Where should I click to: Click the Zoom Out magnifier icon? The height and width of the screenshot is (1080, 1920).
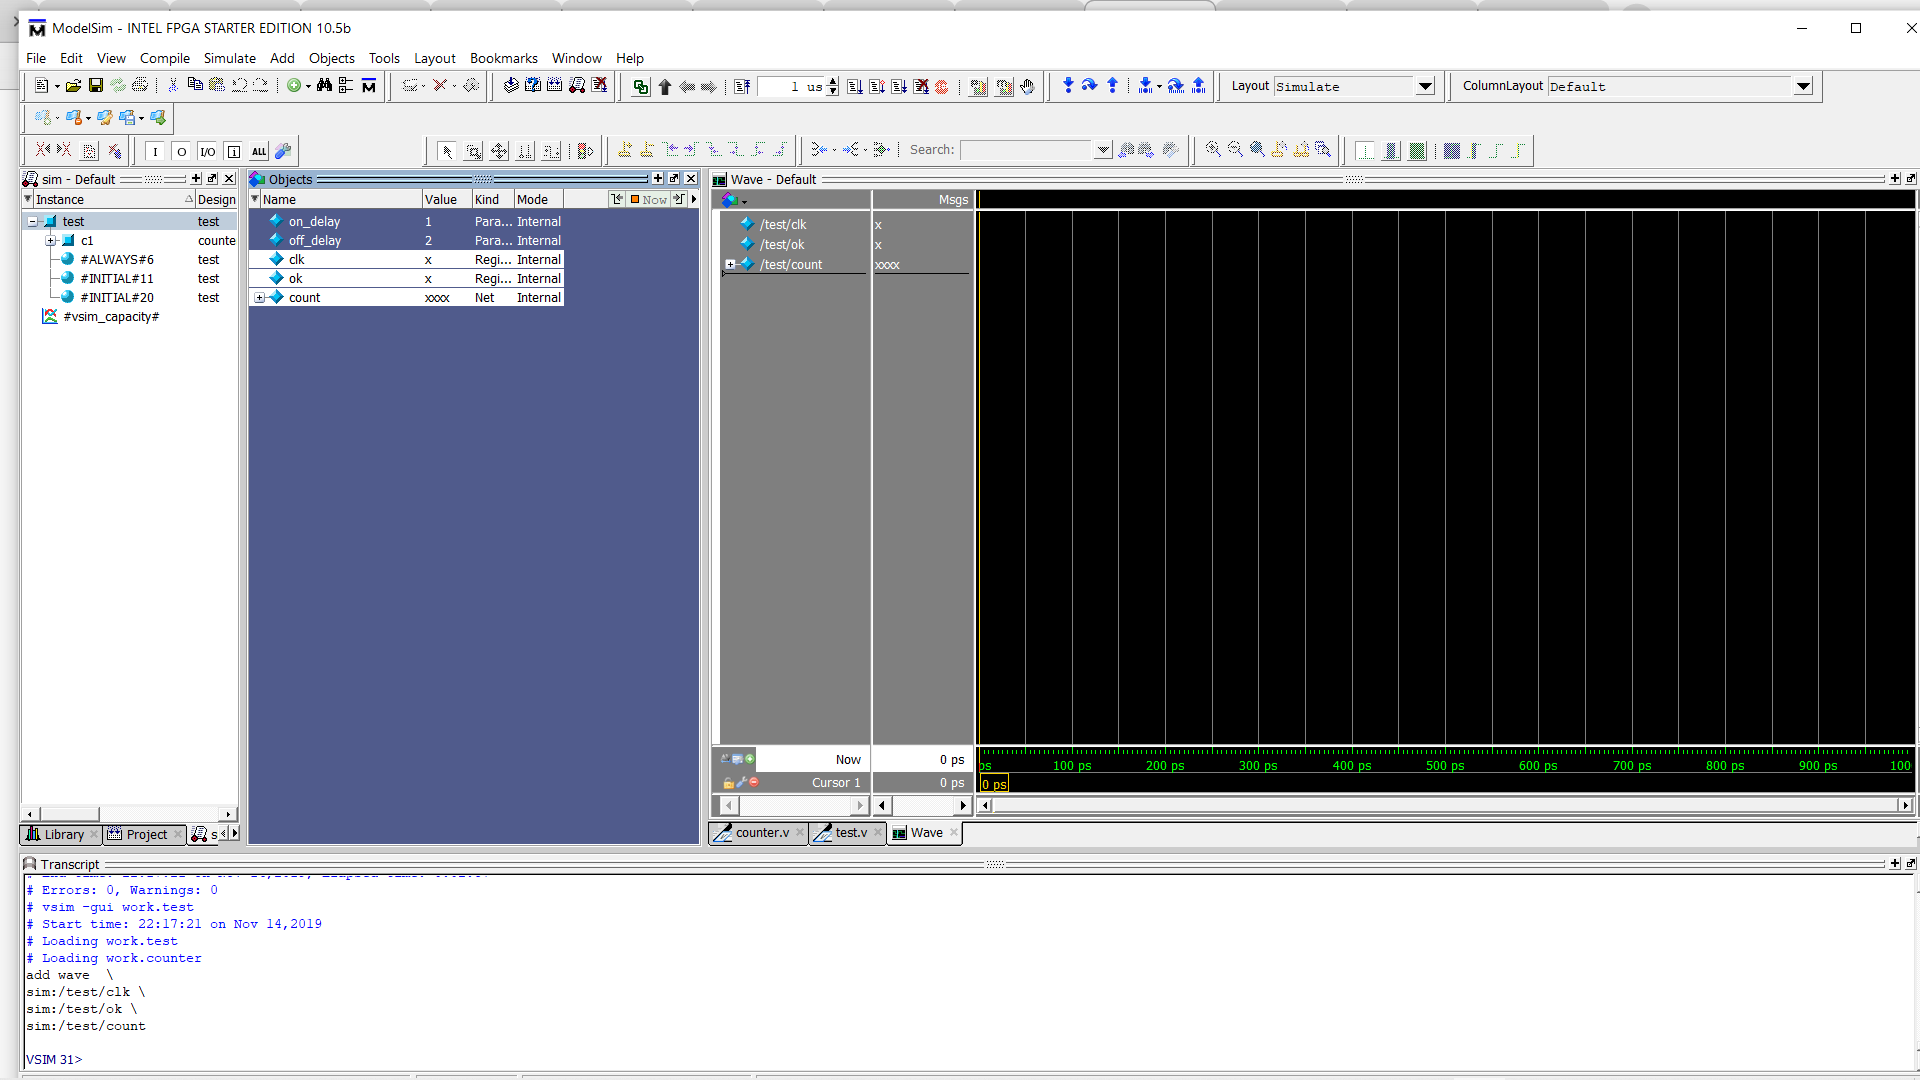coord(1235,150)
